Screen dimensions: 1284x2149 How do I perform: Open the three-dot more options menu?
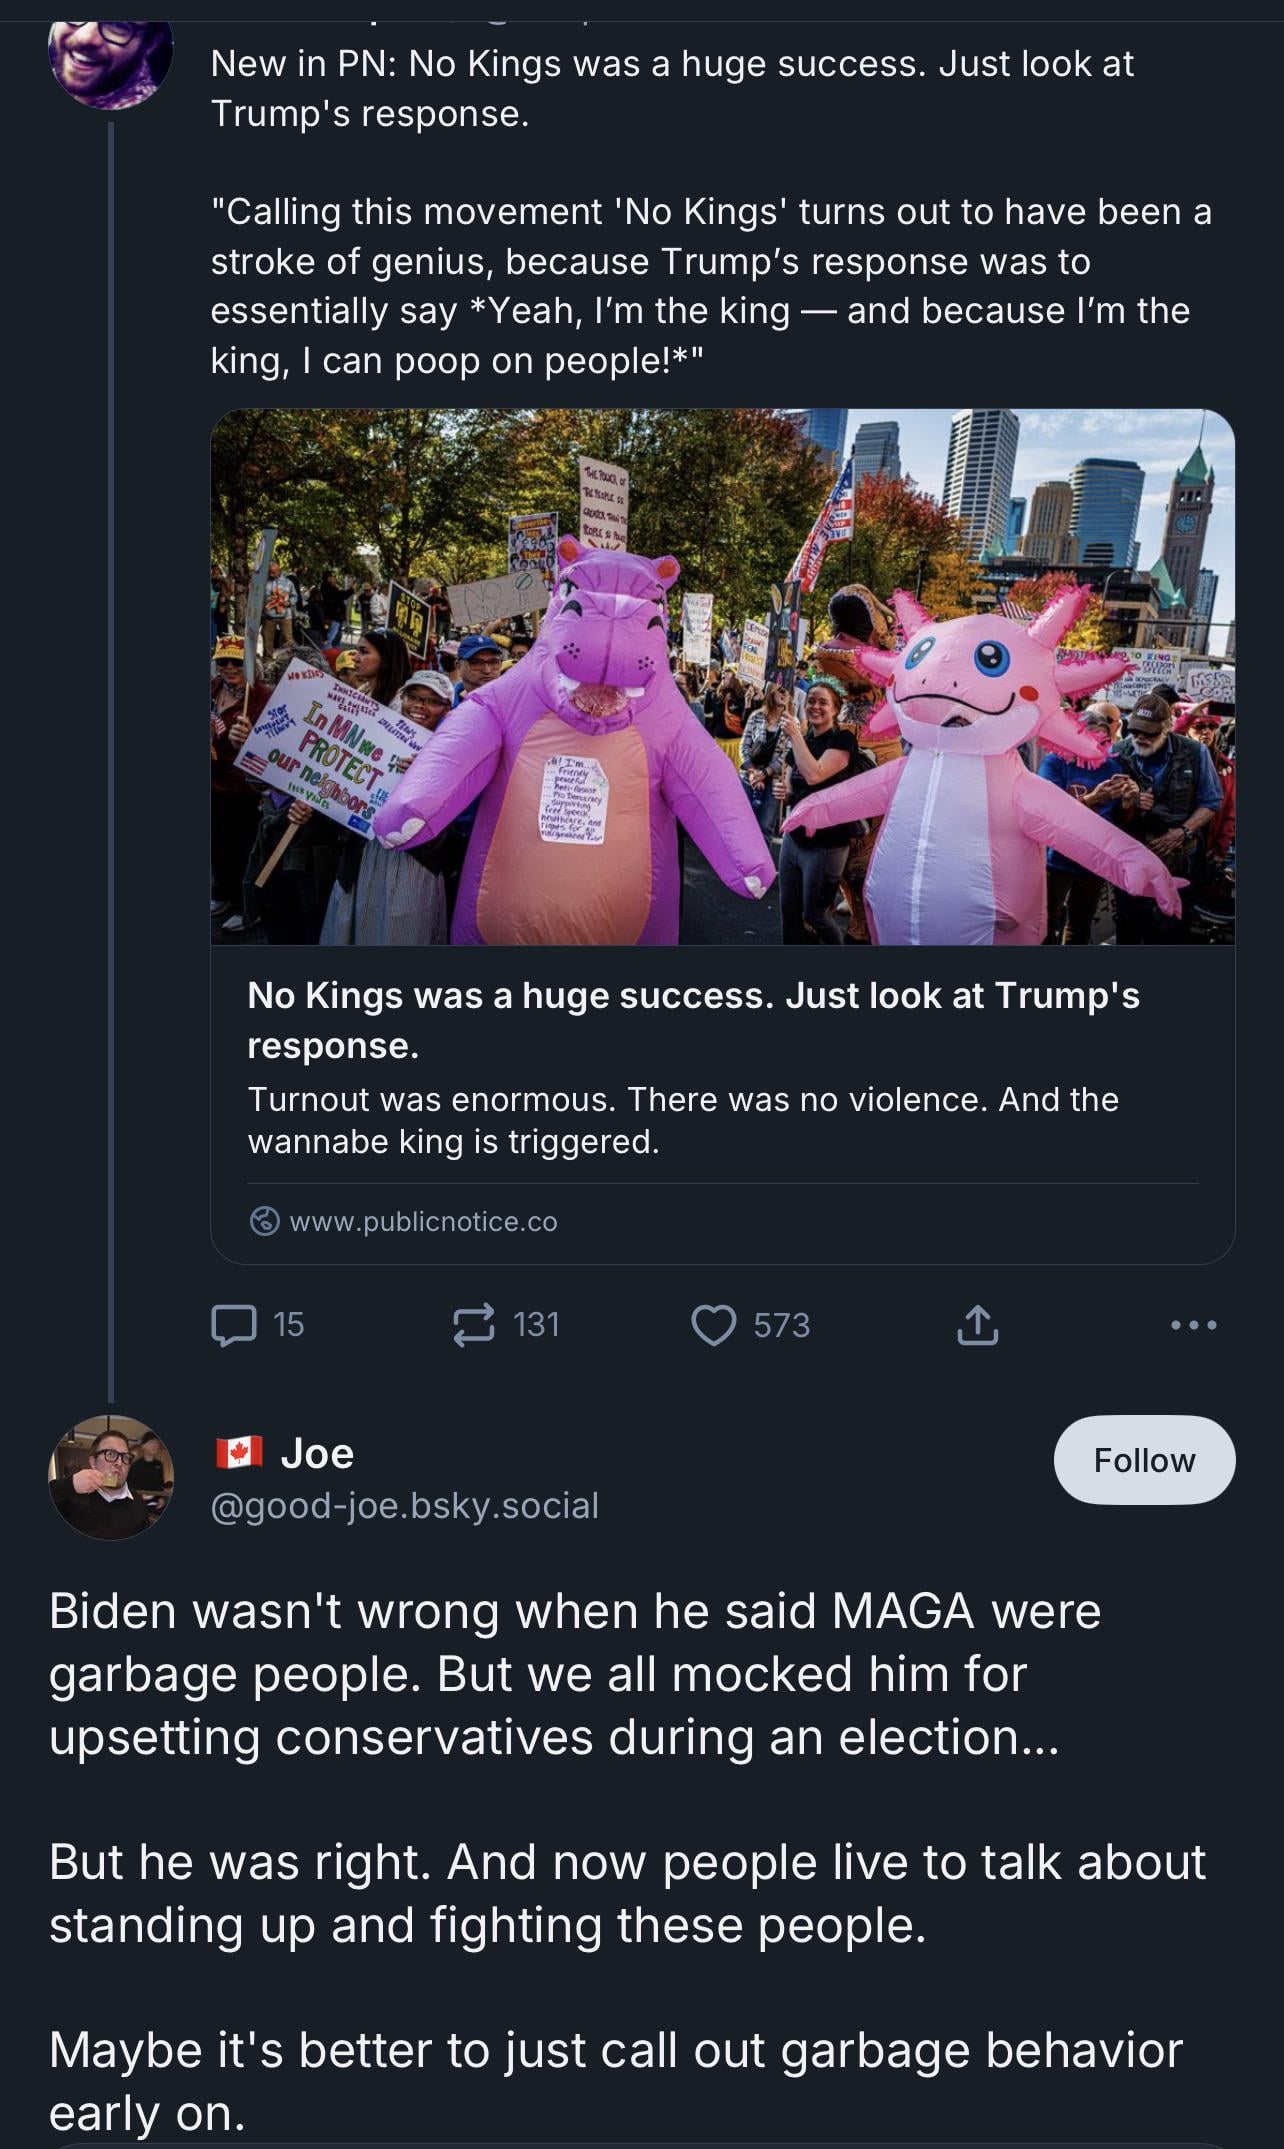tap(1194, 1325)
